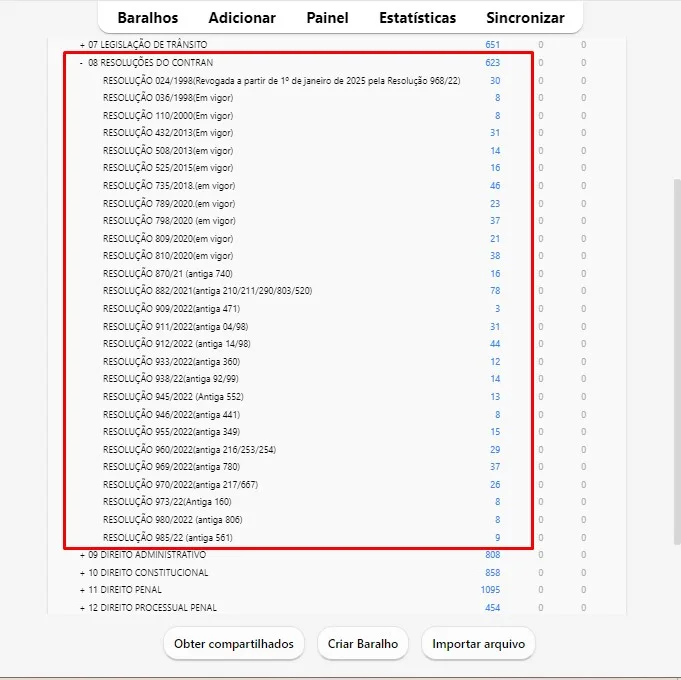
Task: Select RESOLUÇÃO 945/2022 (Antiga 552) subdeck
Action: 173,396
